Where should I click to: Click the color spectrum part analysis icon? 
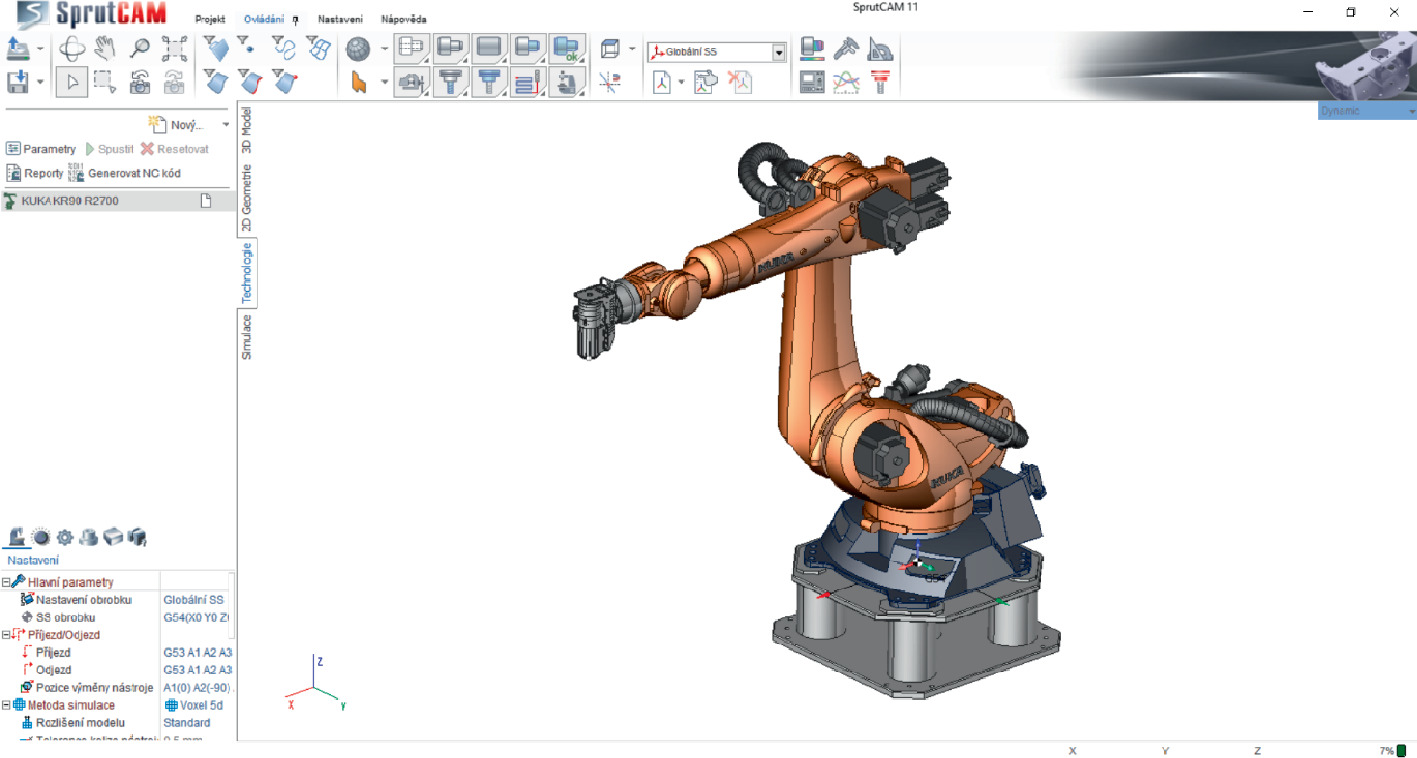click(812, 48)
